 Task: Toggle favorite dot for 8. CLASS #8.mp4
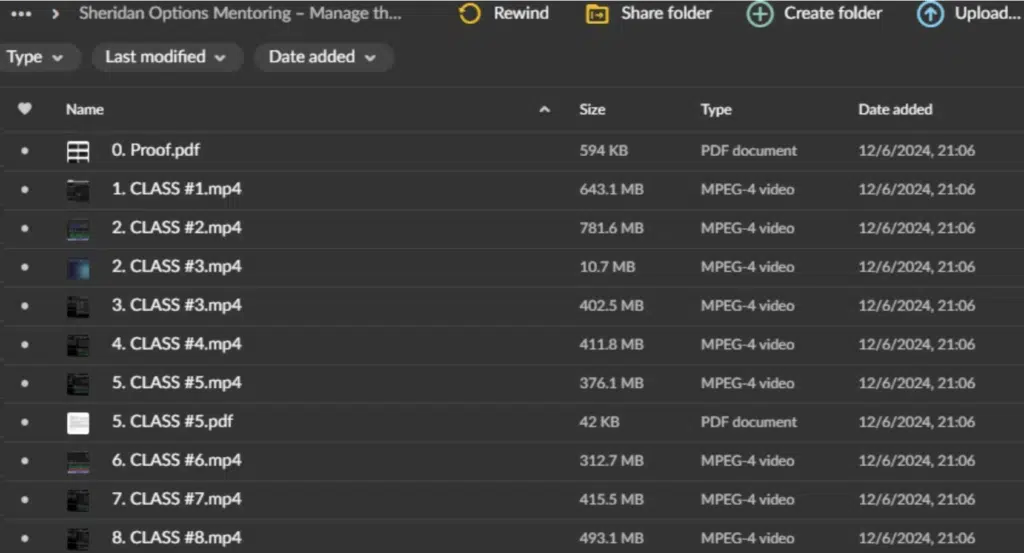[x=24, y=539]
